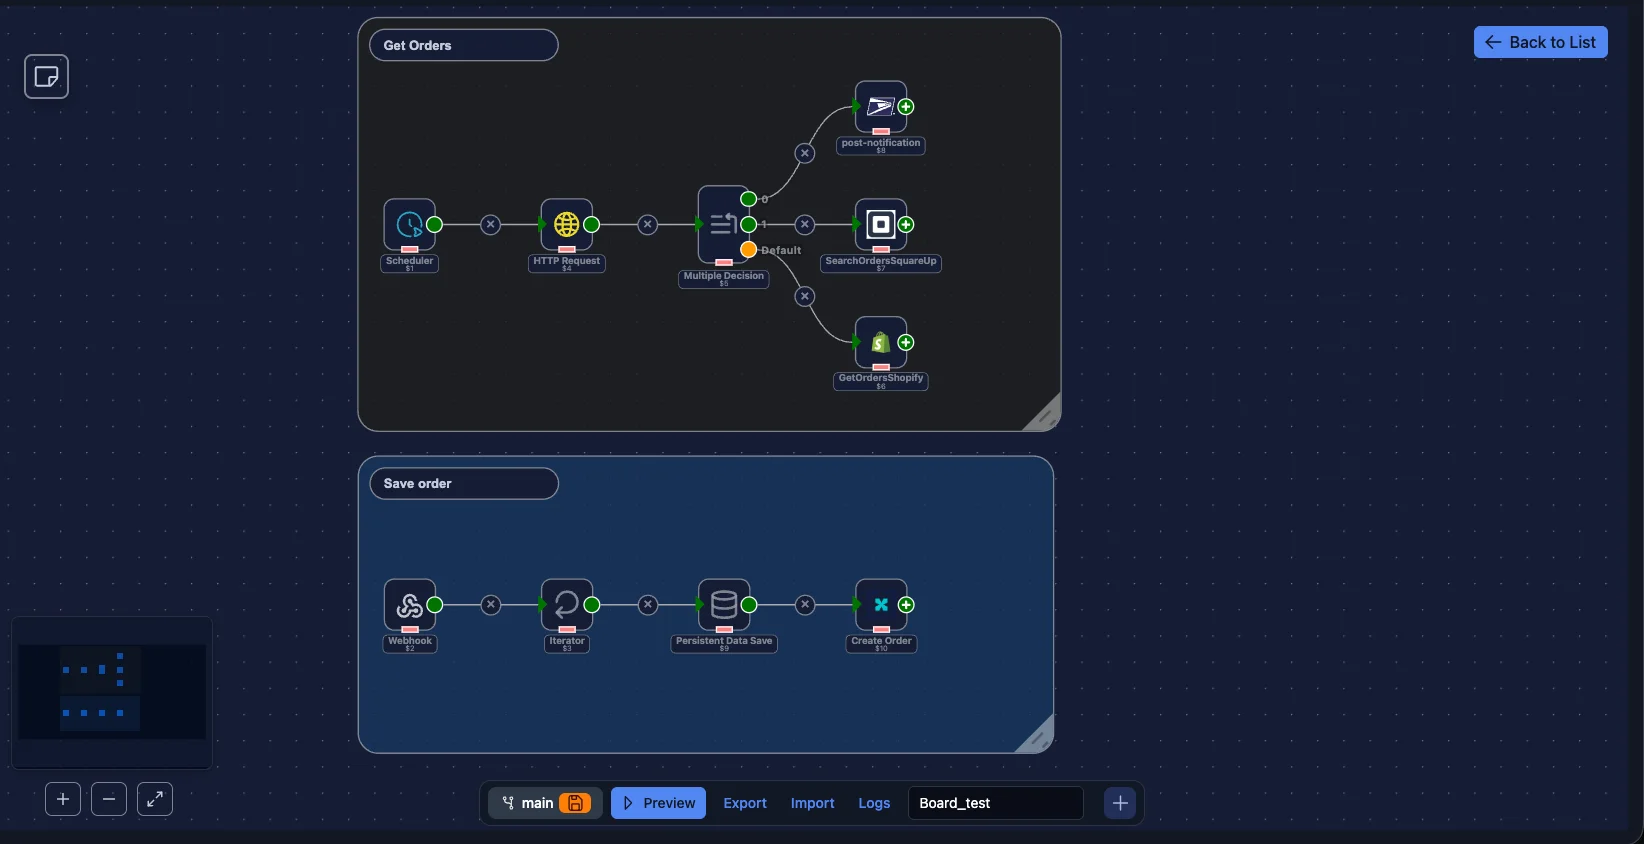This screenshot has width=1644, height=844.
Task: Open the Multiple Decision node
Action: point(724,224)
